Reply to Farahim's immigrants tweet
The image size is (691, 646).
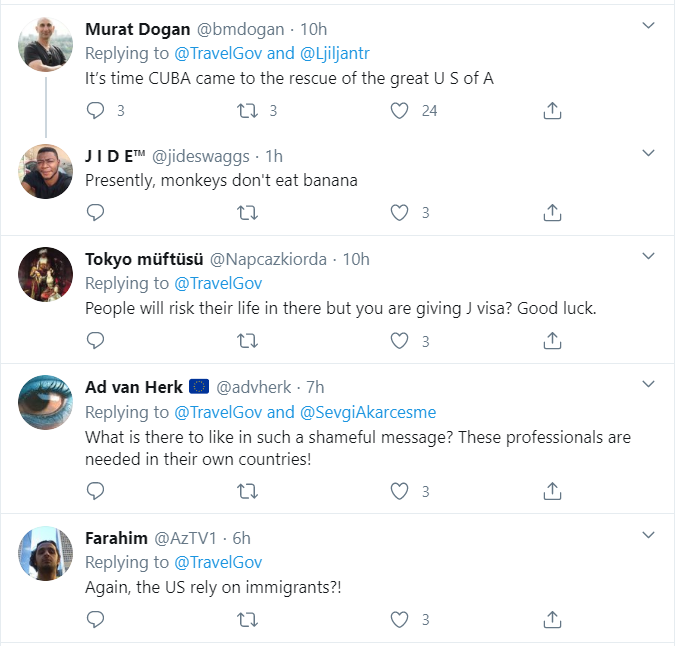click(x=96, y=620)
